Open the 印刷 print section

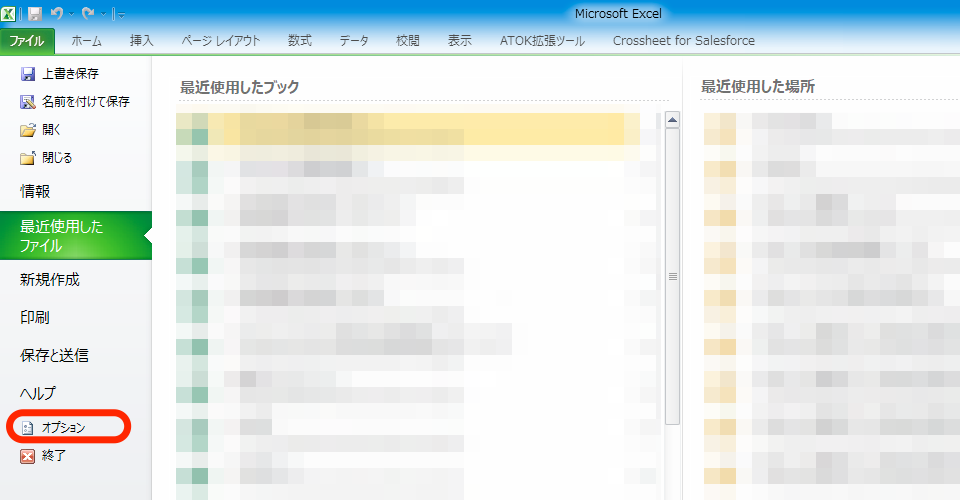pyautogui.click(x=35, y=318)
